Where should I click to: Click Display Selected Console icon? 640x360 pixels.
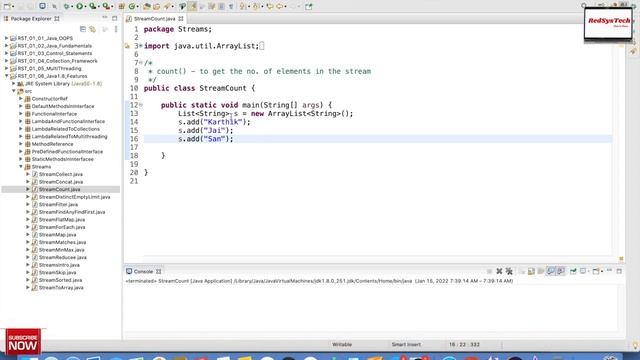(x=583, y=271)
